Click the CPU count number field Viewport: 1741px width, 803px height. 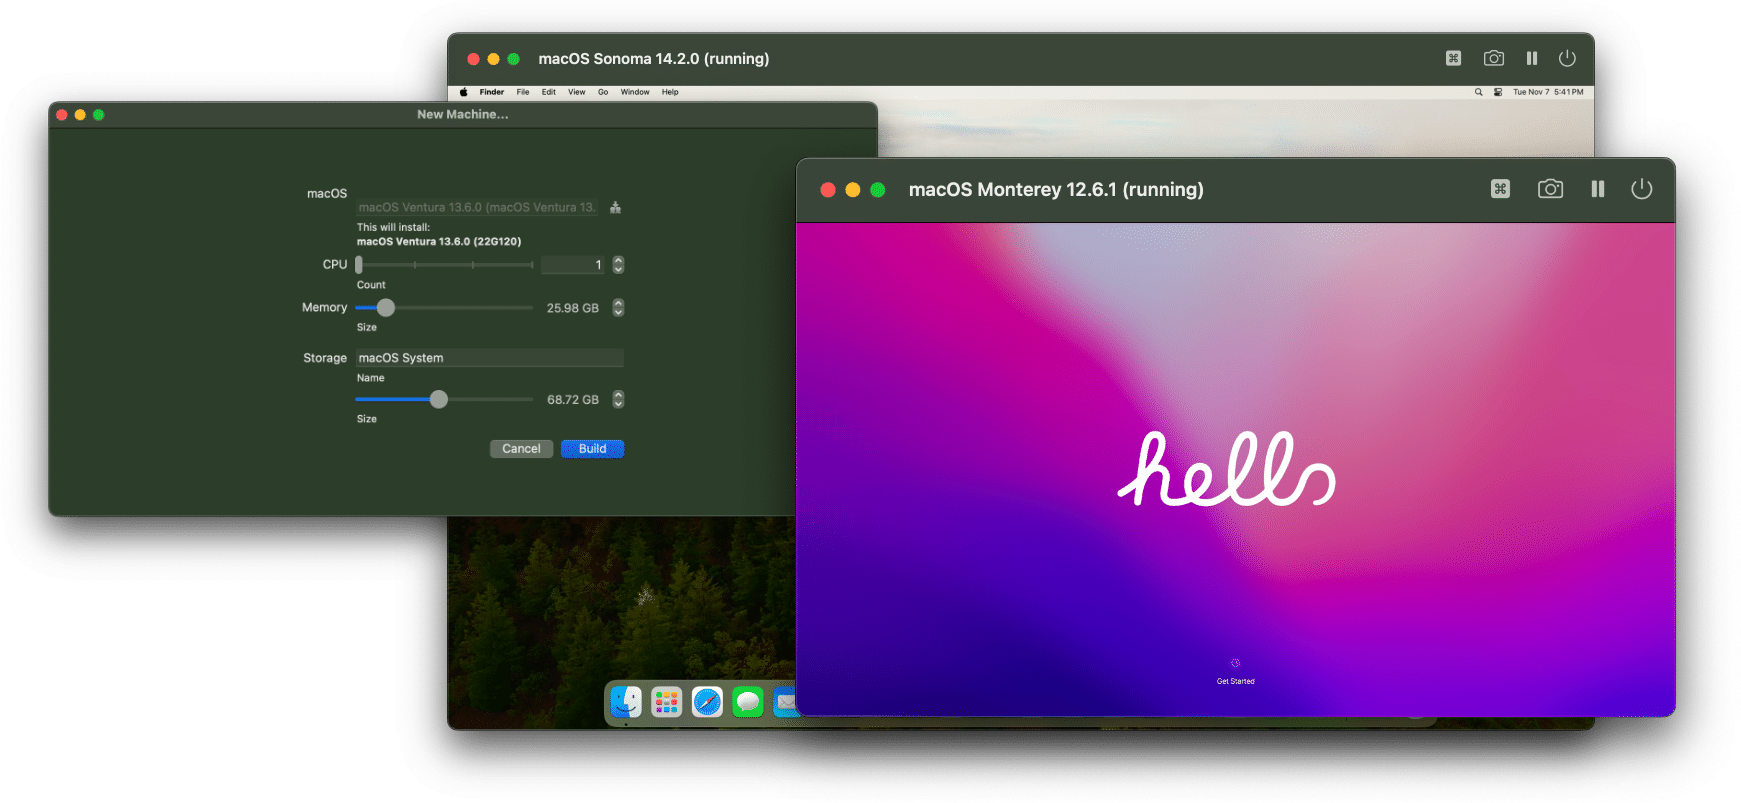click(574, 265)
